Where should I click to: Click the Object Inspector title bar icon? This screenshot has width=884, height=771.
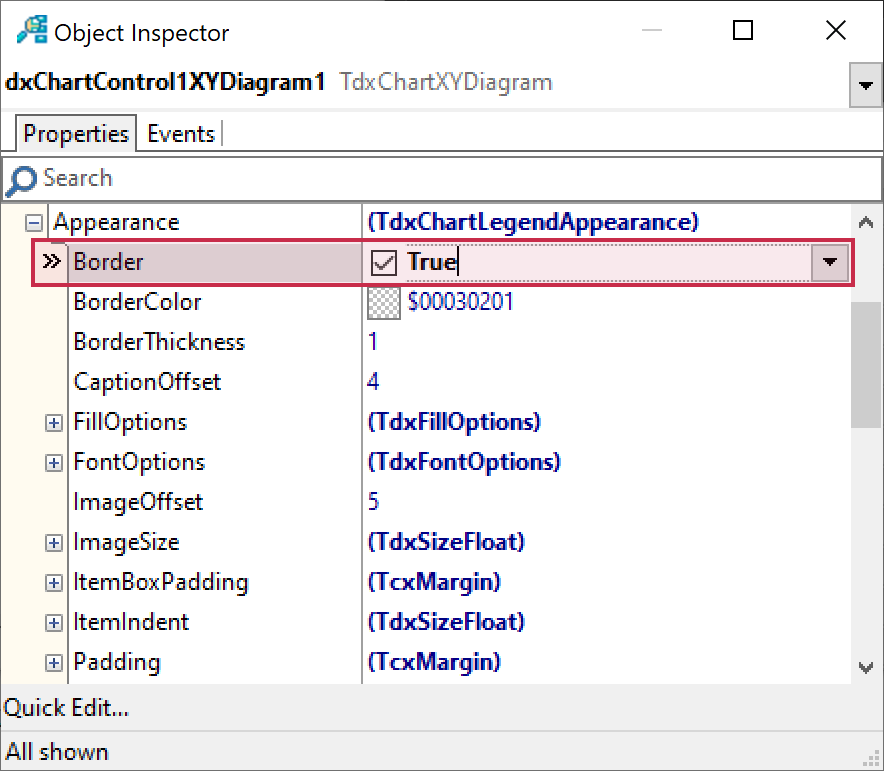[31, 31]
